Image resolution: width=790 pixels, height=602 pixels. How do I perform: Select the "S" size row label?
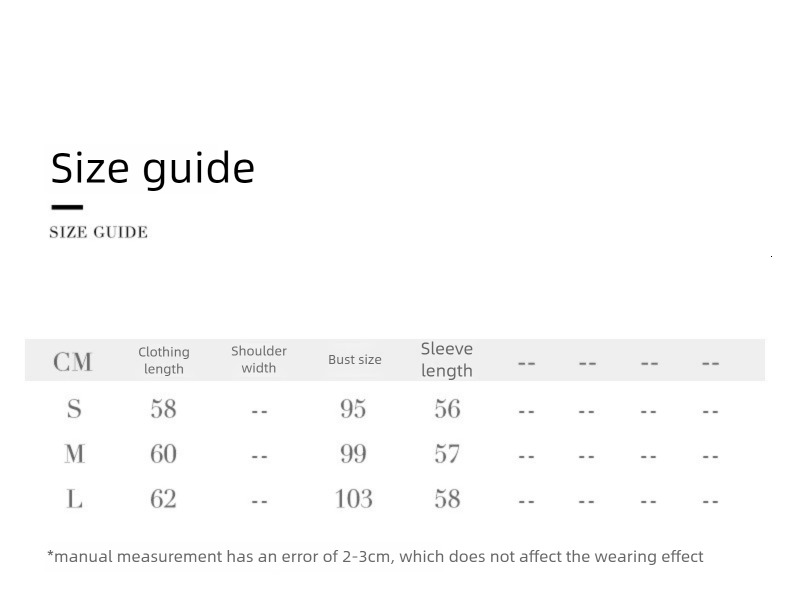pyautogui.click(x=74, y=409)
